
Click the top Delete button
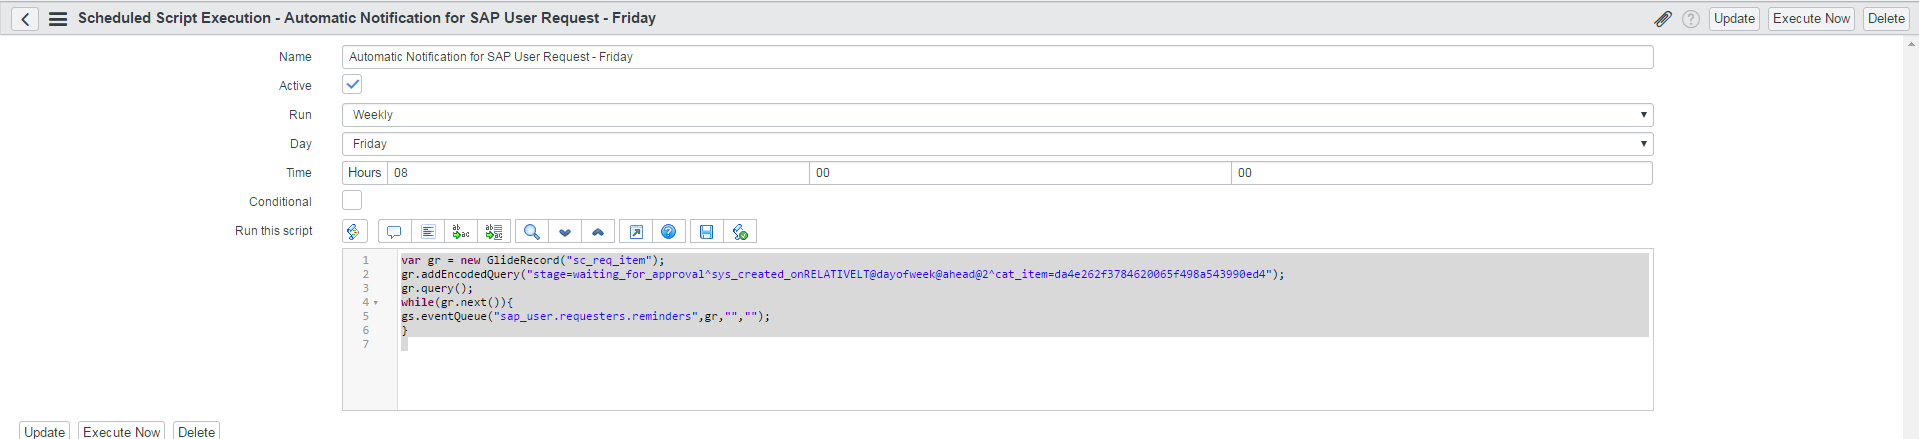[1886, 19]
